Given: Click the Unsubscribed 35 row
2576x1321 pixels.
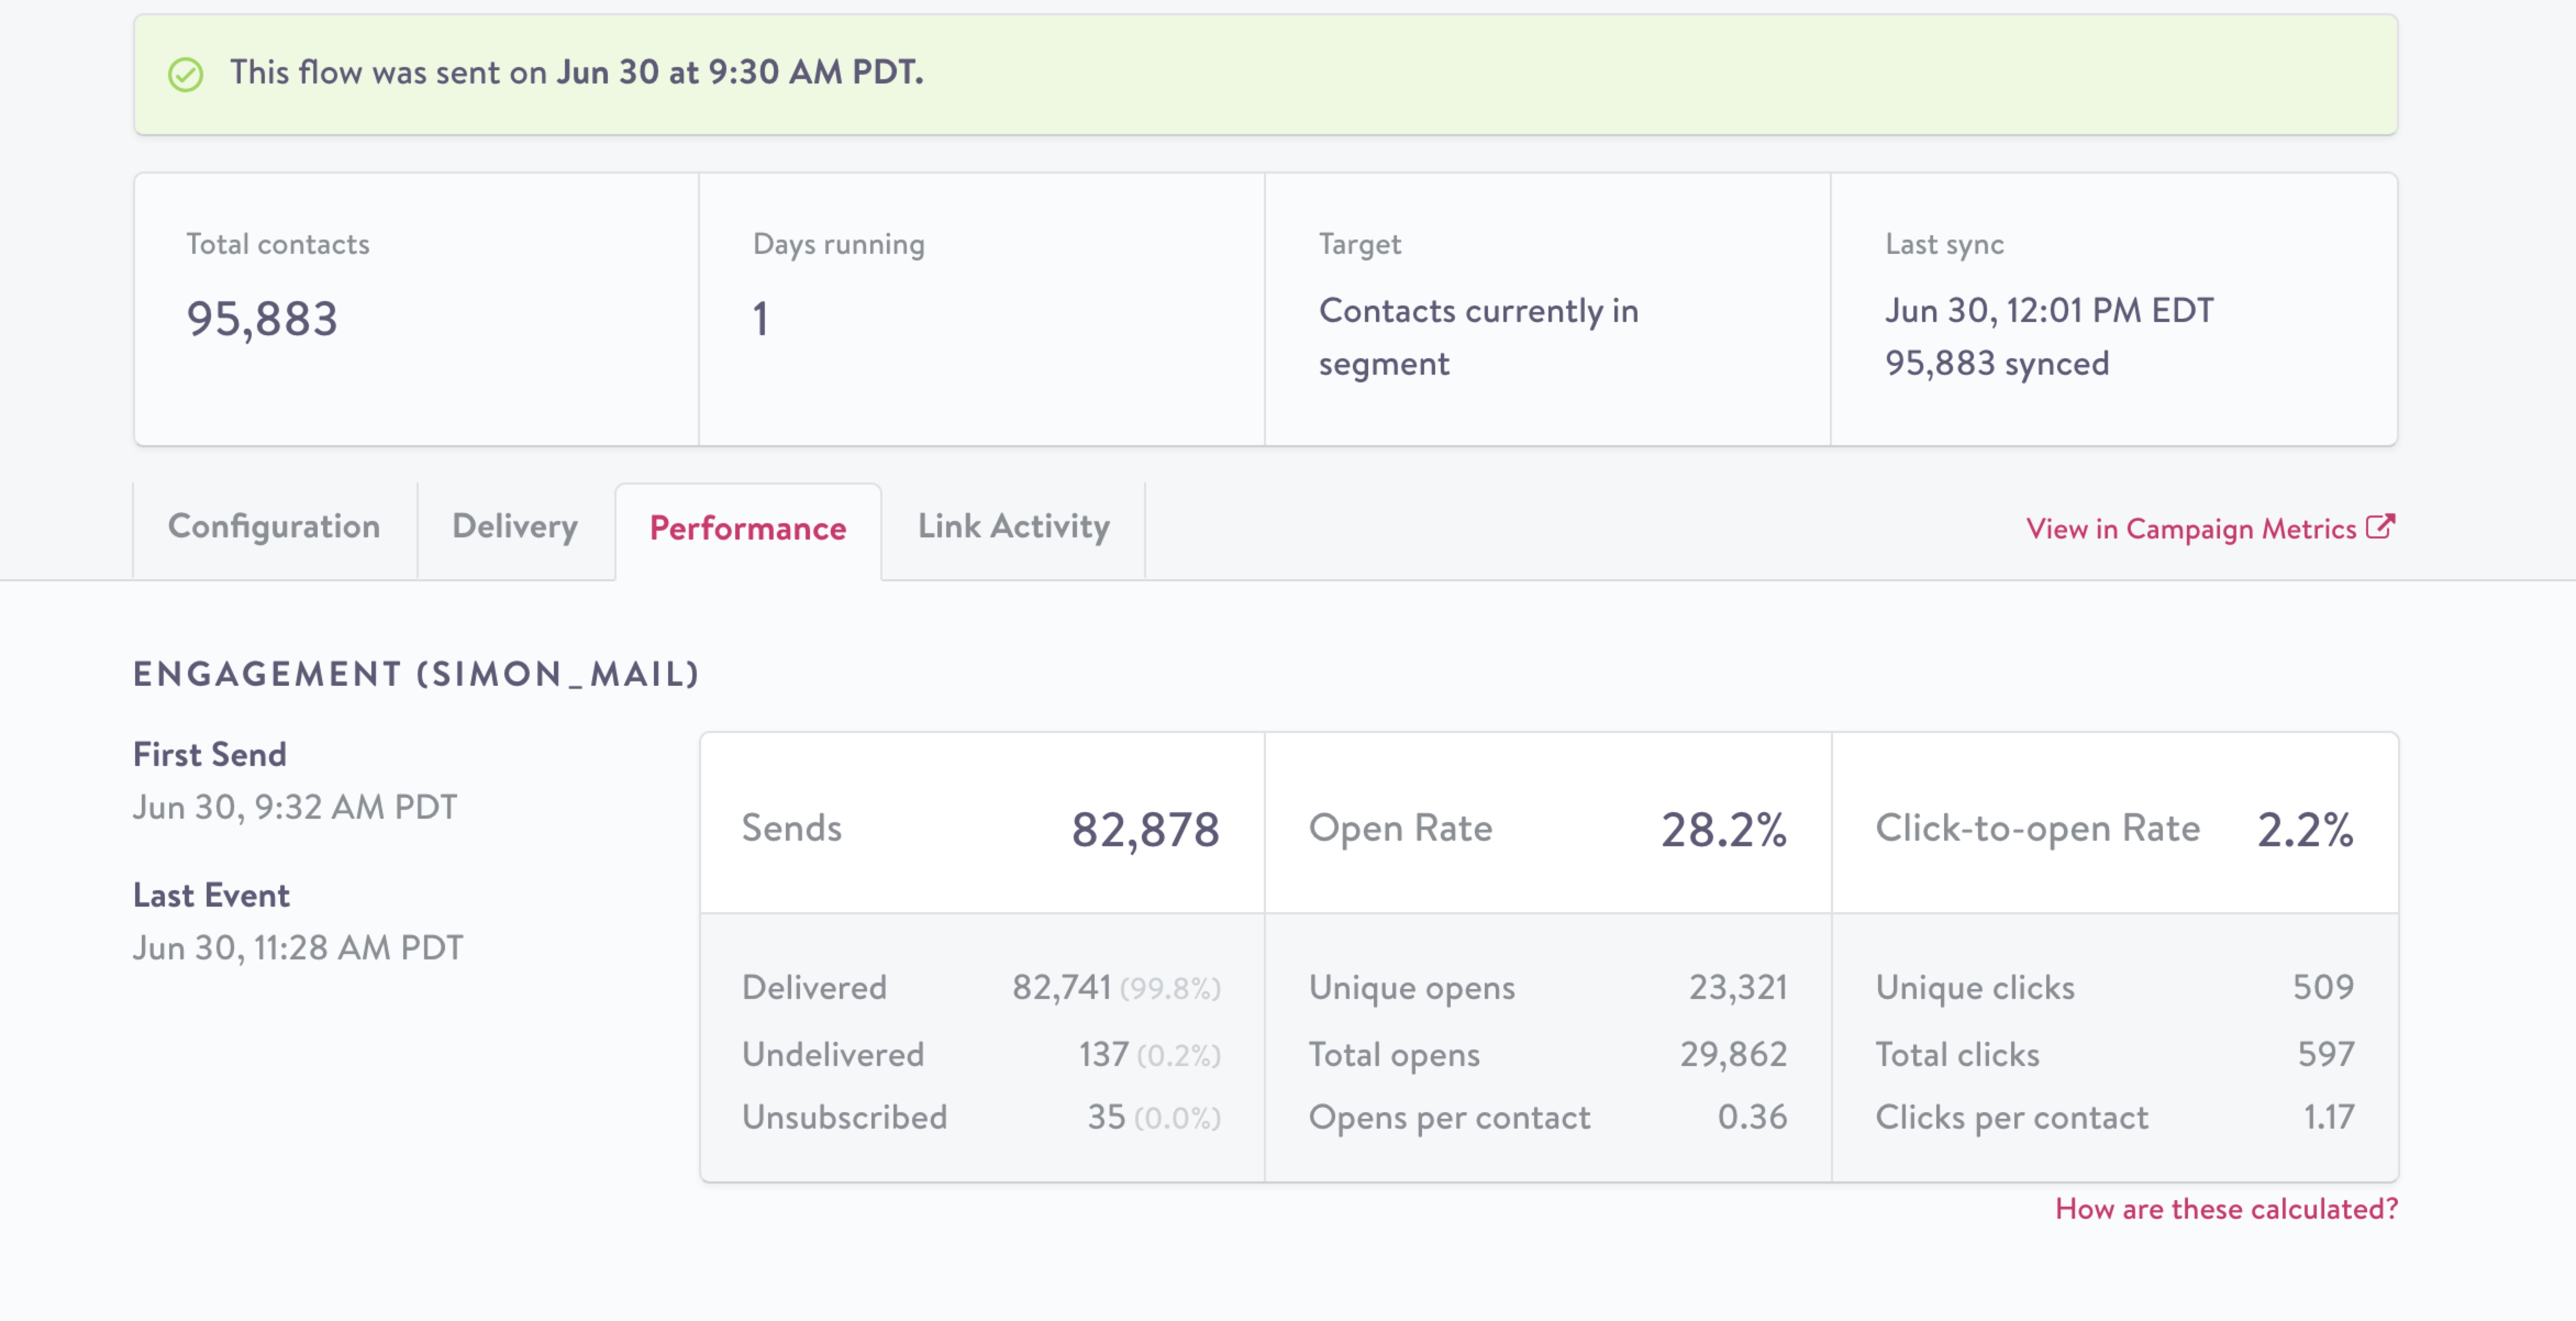Looking at the screenshot, I should pyautogui.click(x=981, y=1117).
